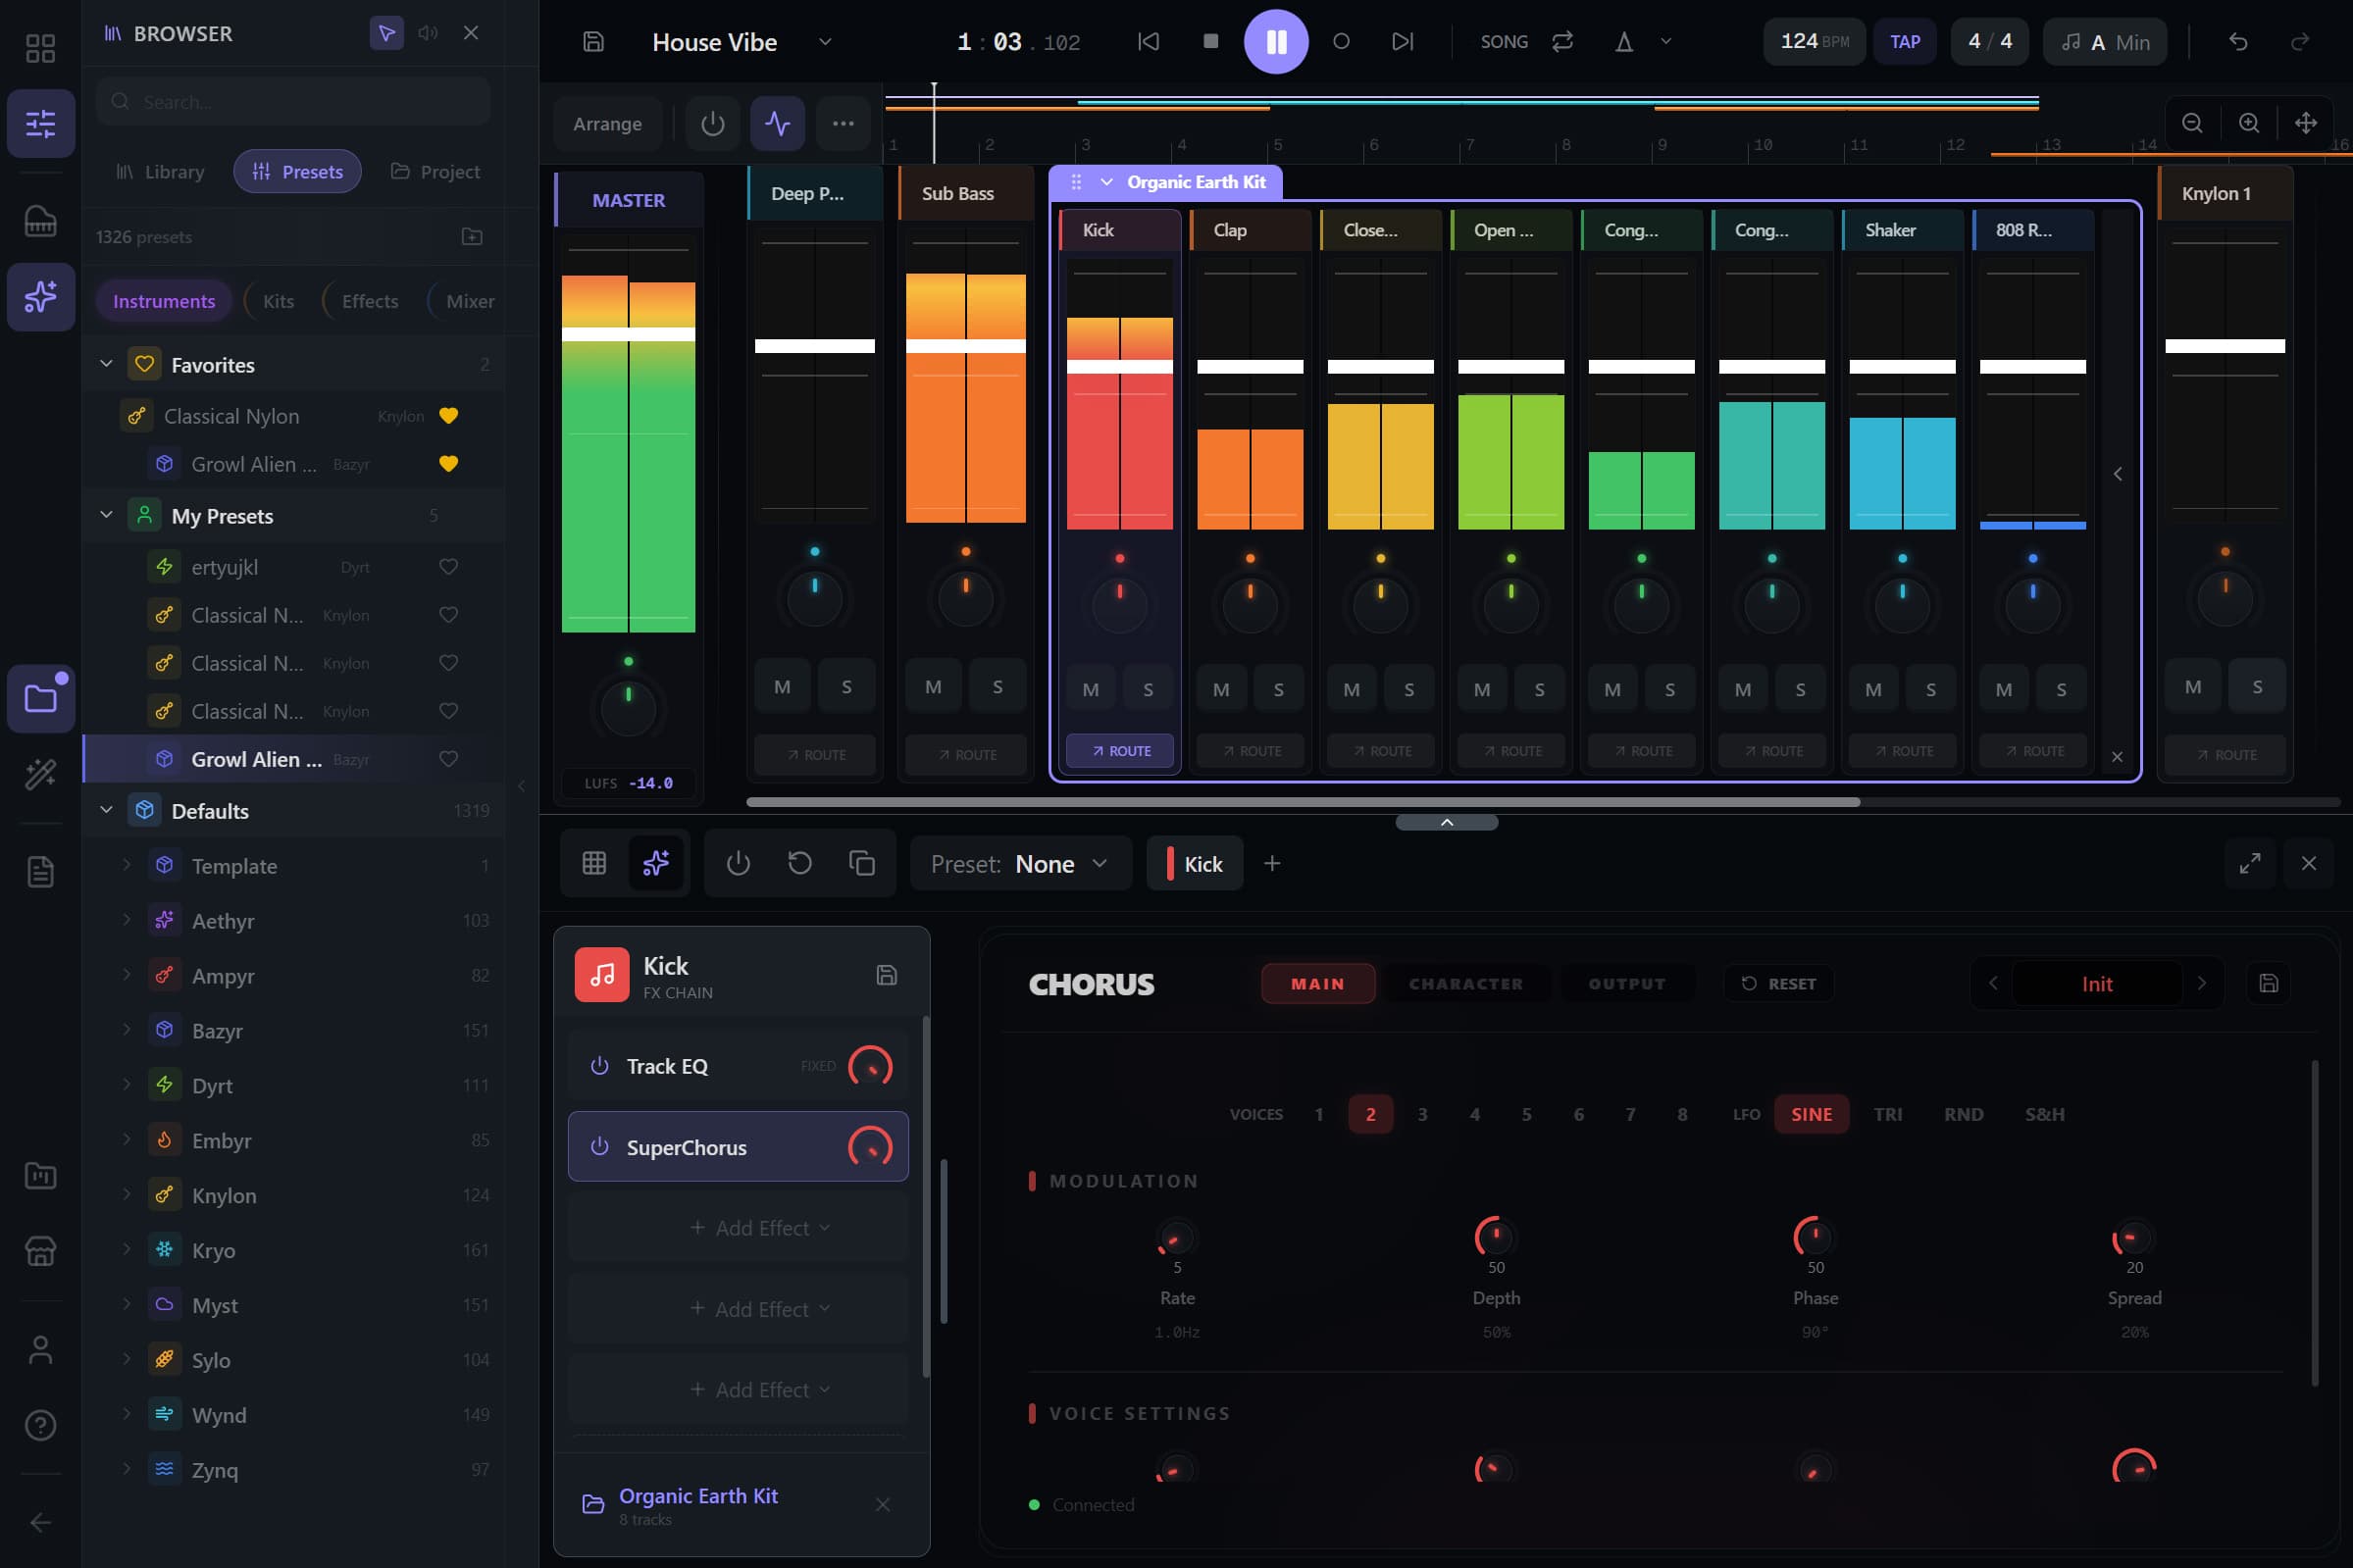Open the marketplace store icon in the sidebar

pyautogui.click(x=41, y=1251)
